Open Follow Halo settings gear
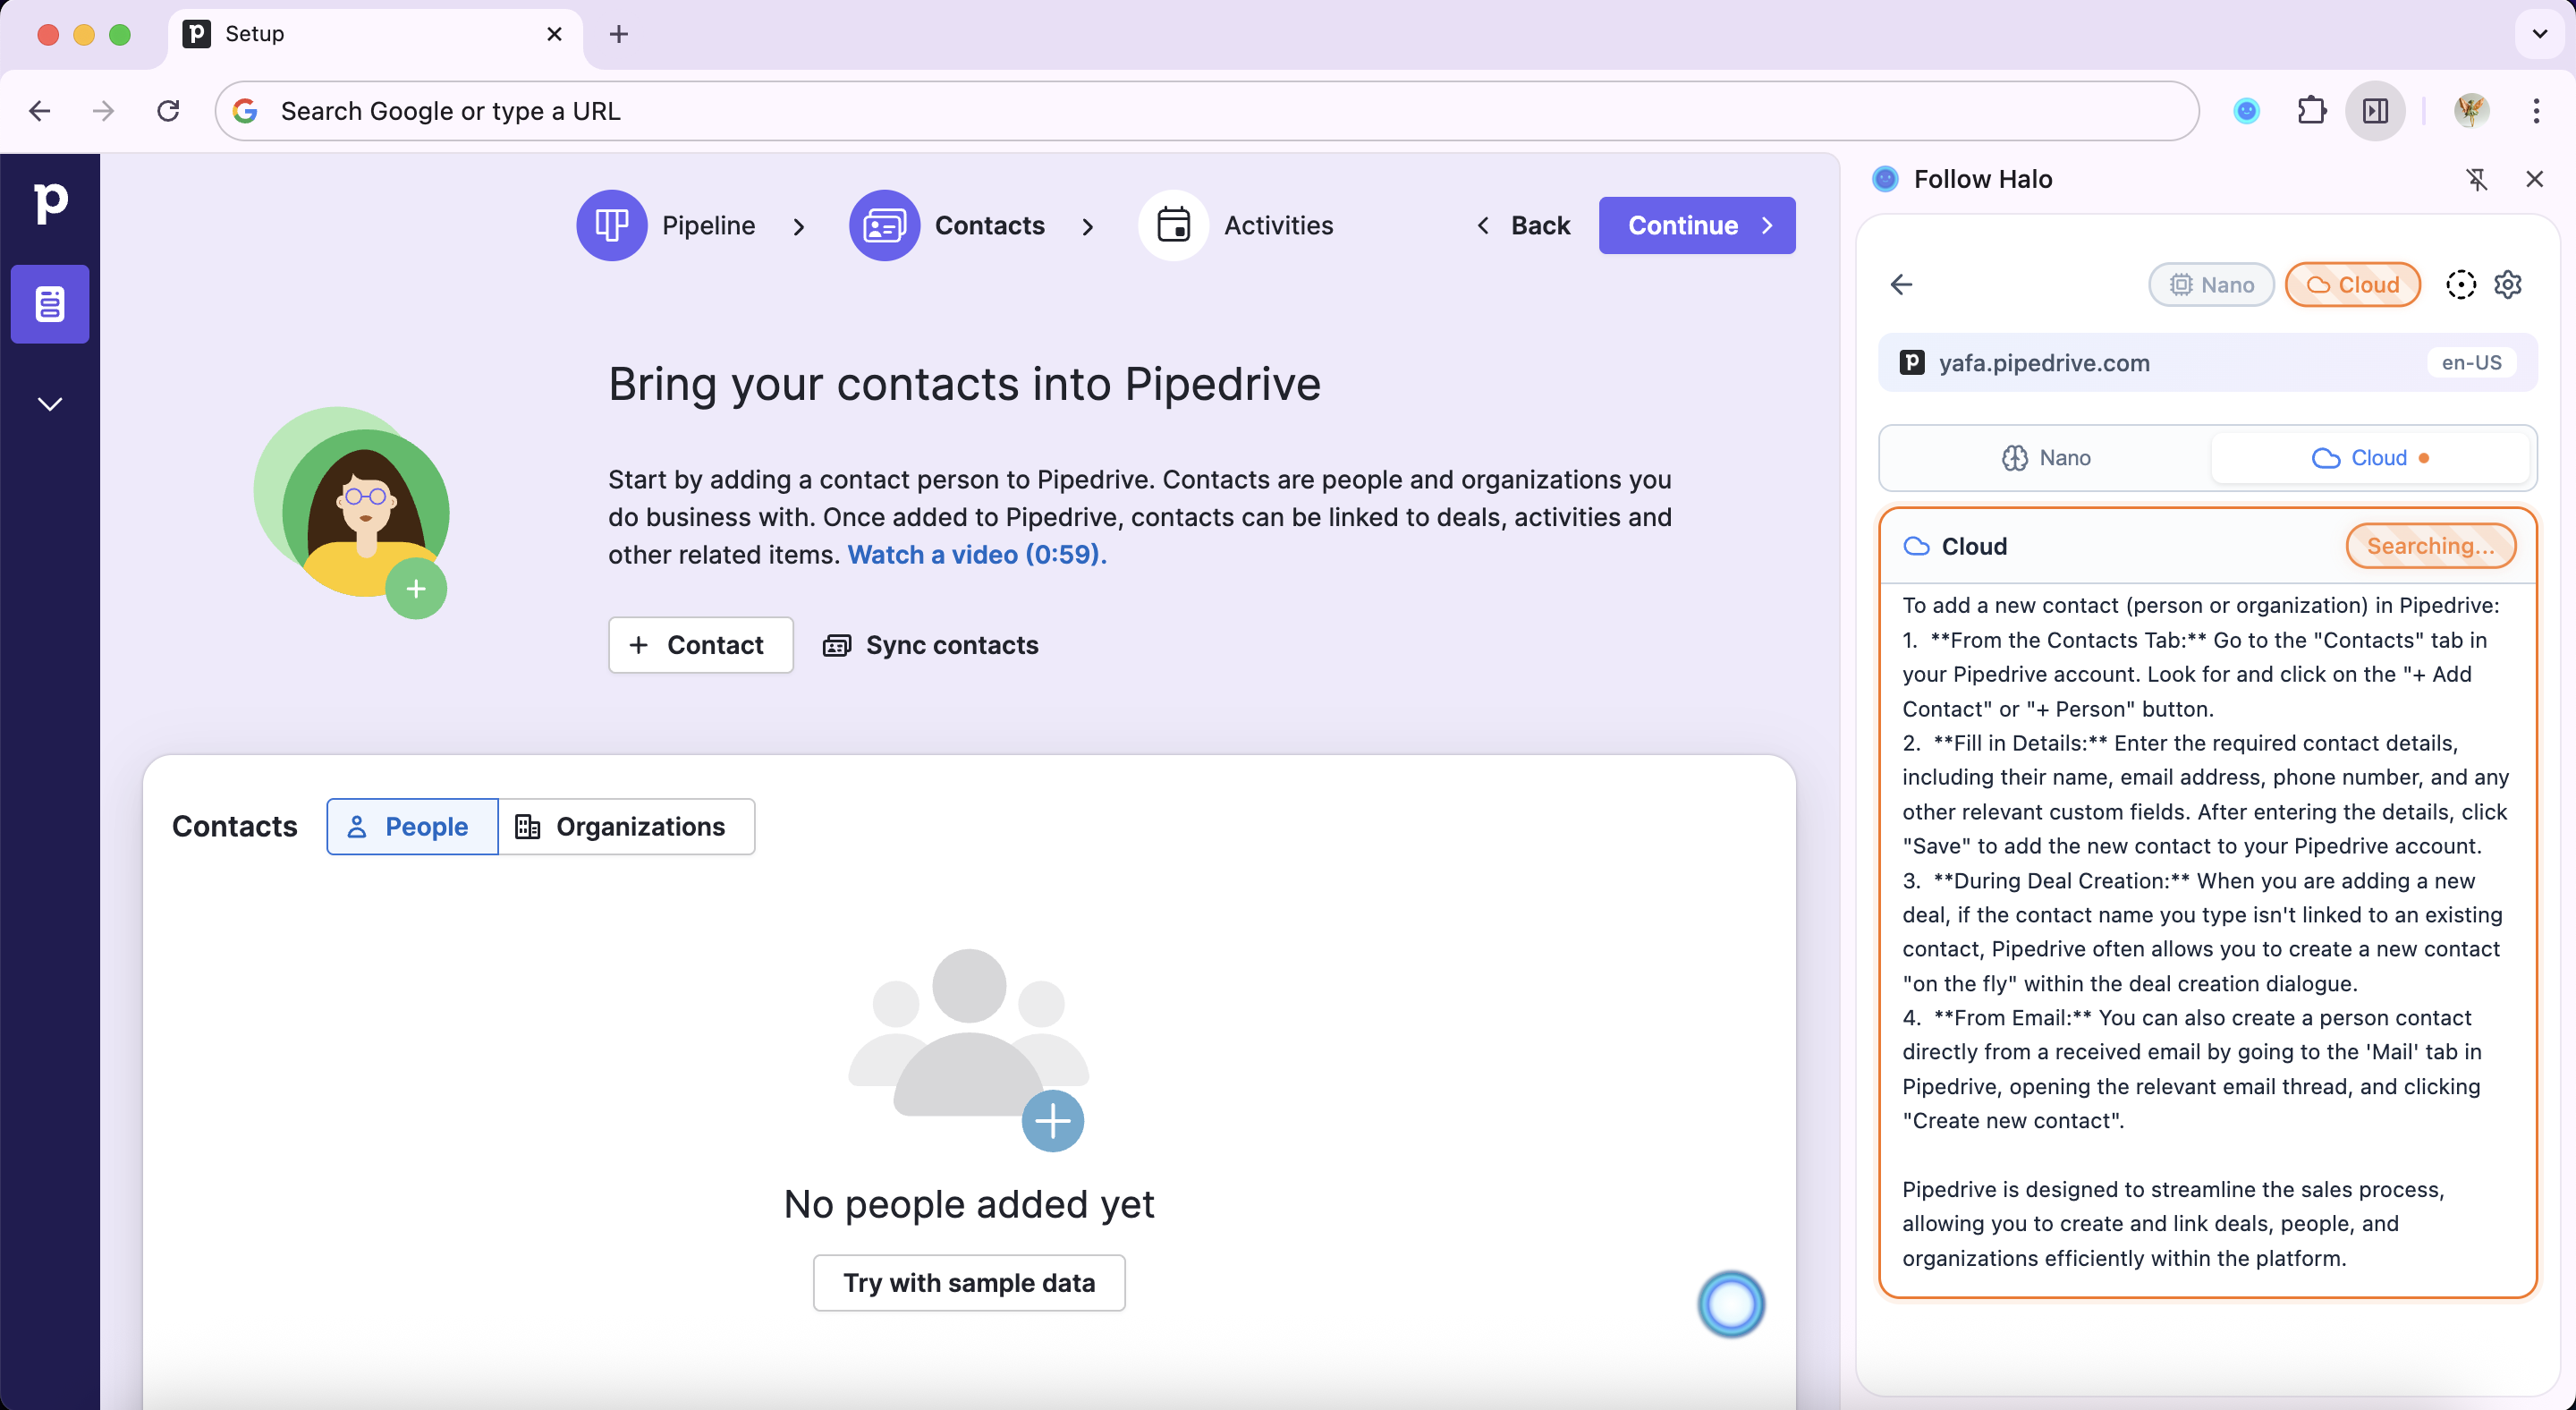Viewport: 2576px width, 1410px height. pos(2507,285)
